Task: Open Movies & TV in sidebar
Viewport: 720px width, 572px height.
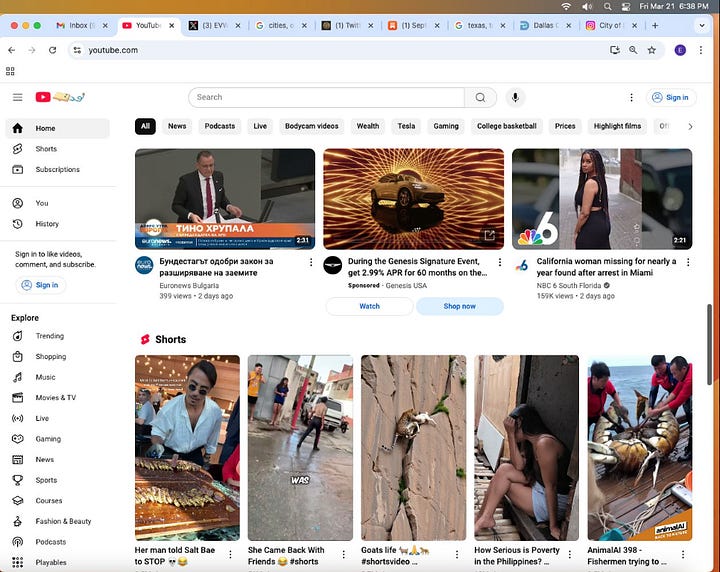Action: tap(57, 398)
